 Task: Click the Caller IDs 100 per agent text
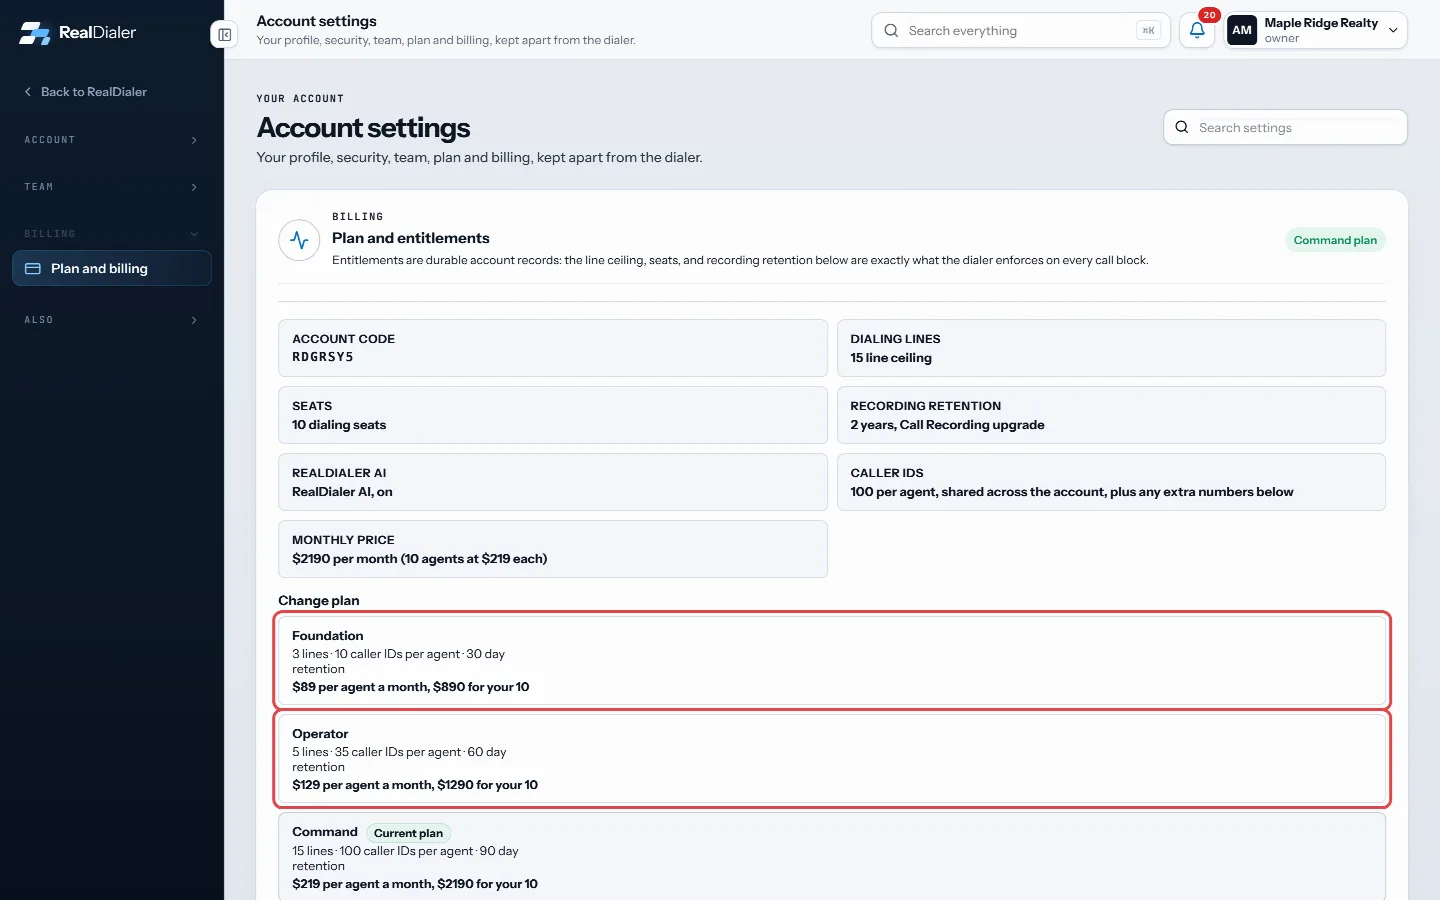coord(1072,492)
